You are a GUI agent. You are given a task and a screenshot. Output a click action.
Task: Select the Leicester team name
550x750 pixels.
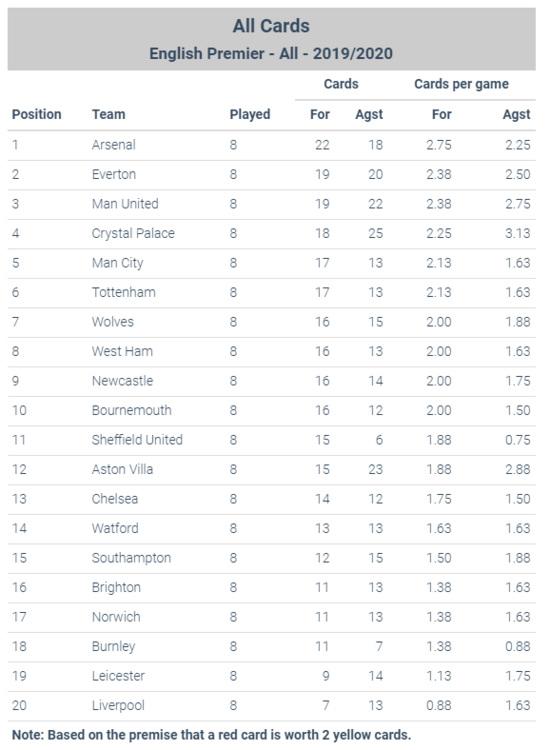[118, 676]
